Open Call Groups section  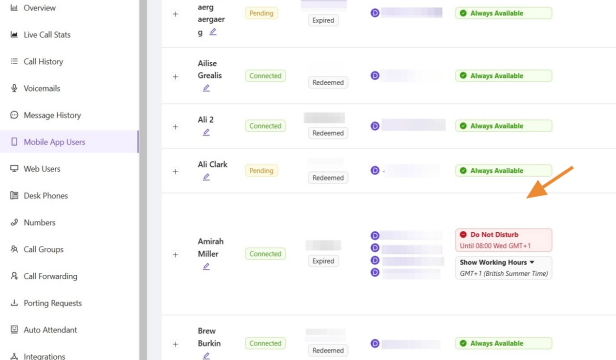[x=43, y=249]
